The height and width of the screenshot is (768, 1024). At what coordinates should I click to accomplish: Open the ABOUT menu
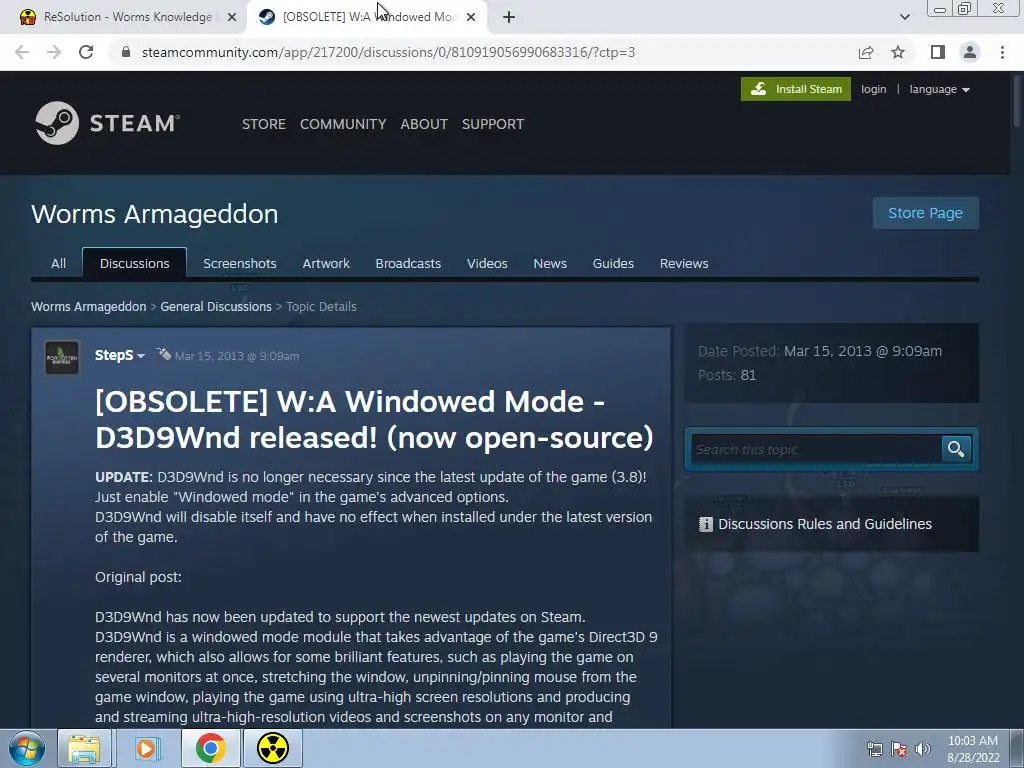(424, 124)
